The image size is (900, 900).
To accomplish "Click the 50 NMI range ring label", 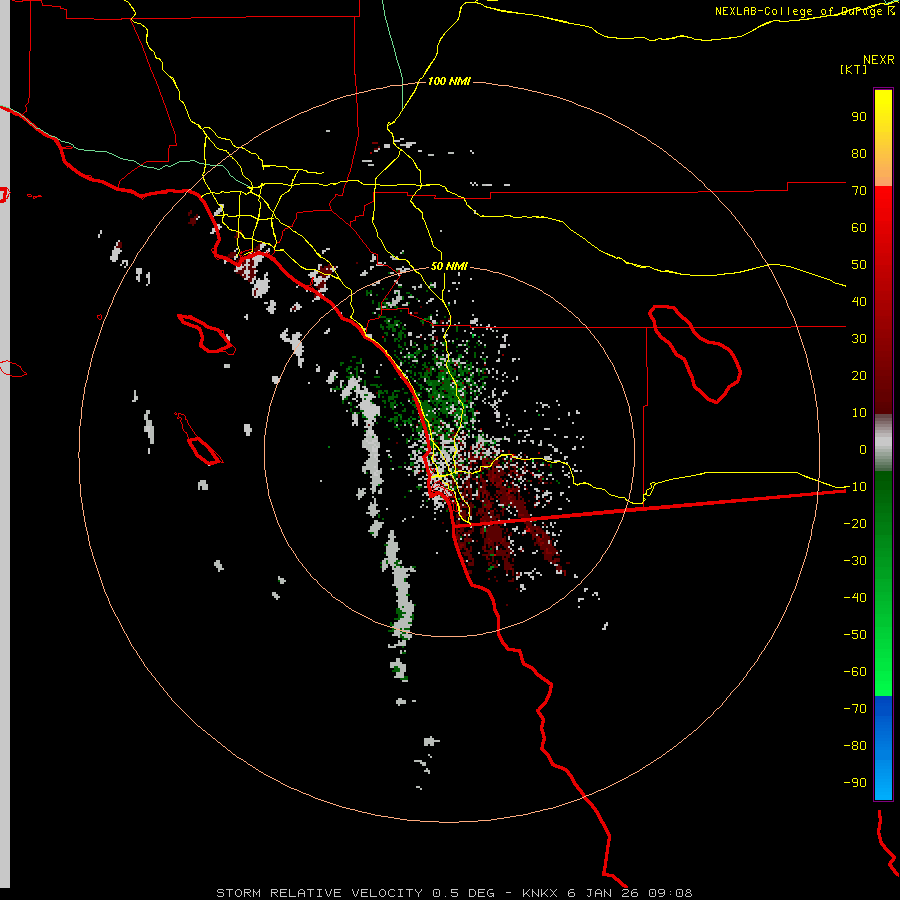I will coord(449,266).
